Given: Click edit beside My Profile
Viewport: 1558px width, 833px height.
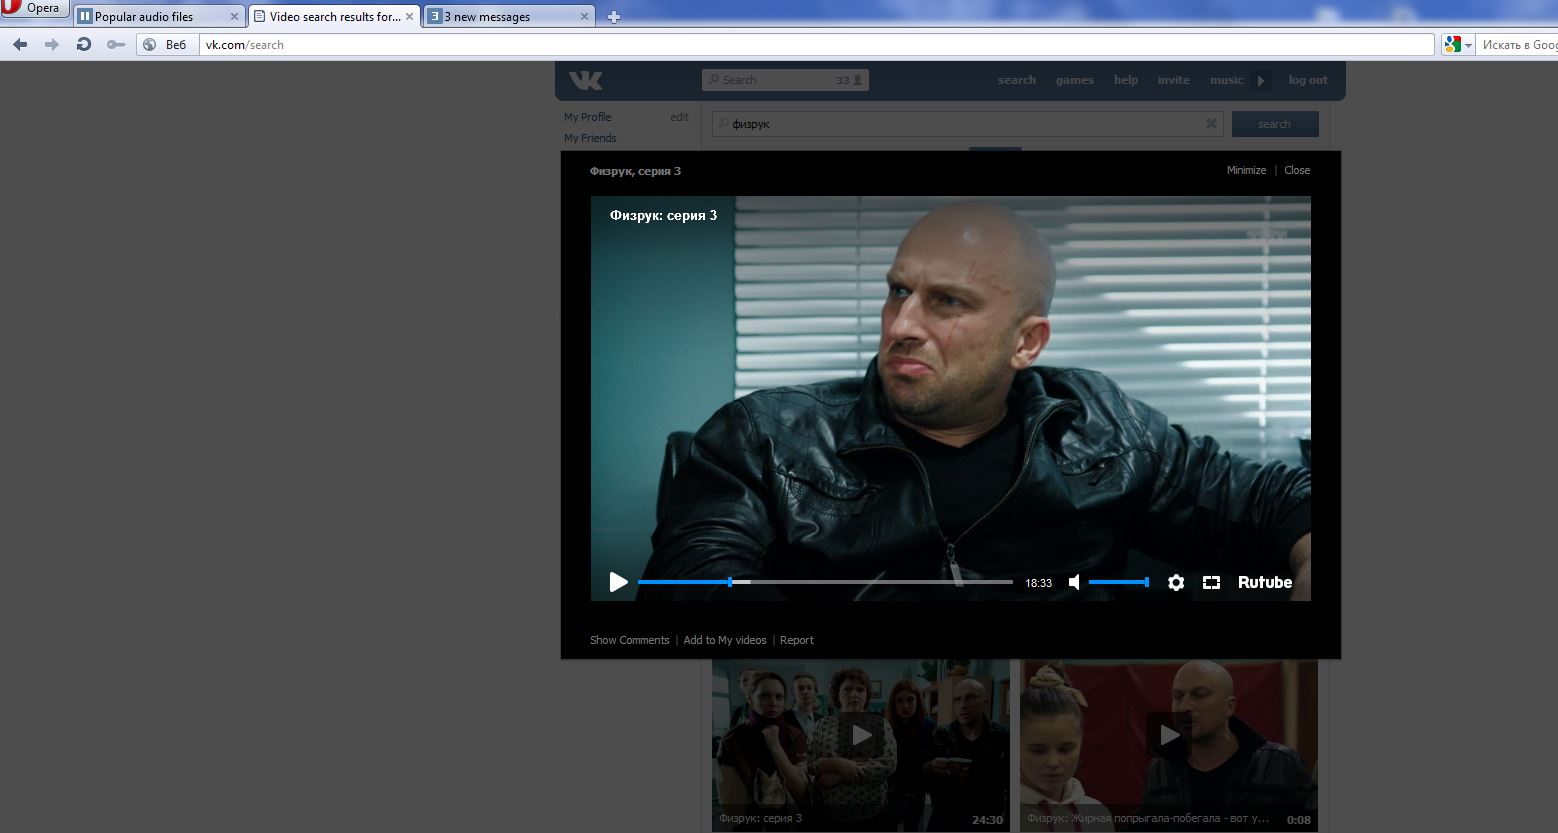Looking at the screenshot, I should (x=679, y=117).
